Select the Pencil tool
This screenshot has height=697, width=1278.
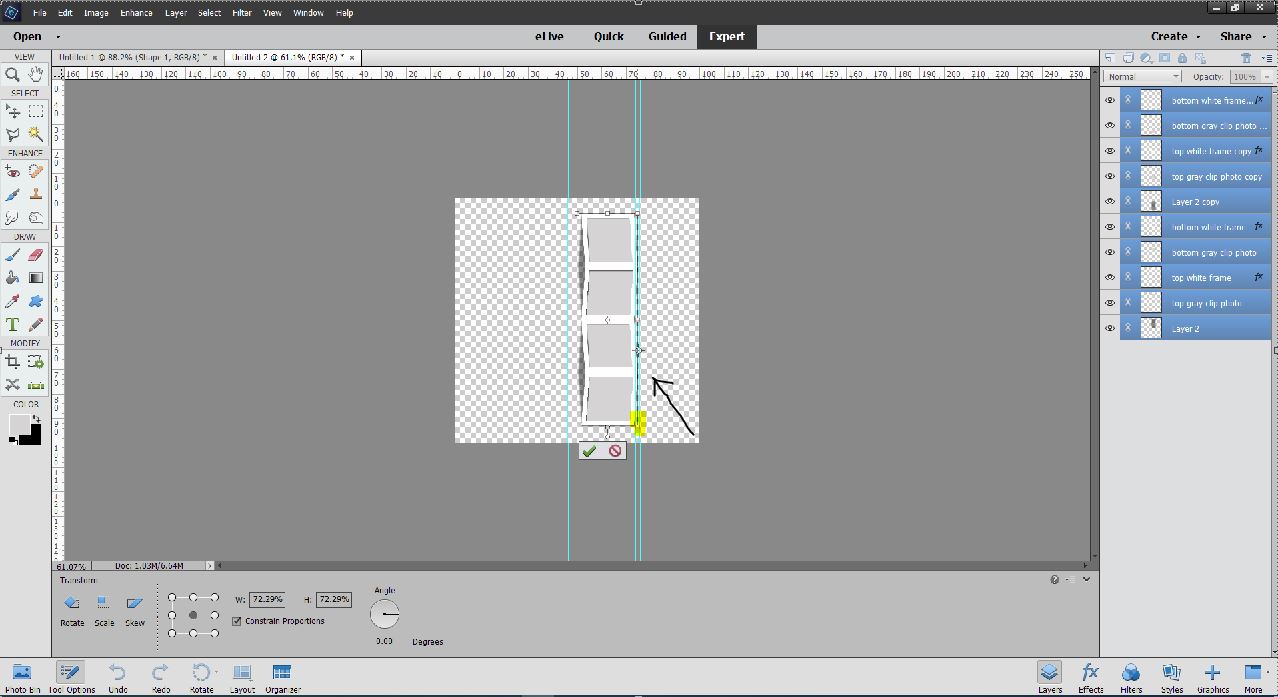tap(36, 324)
